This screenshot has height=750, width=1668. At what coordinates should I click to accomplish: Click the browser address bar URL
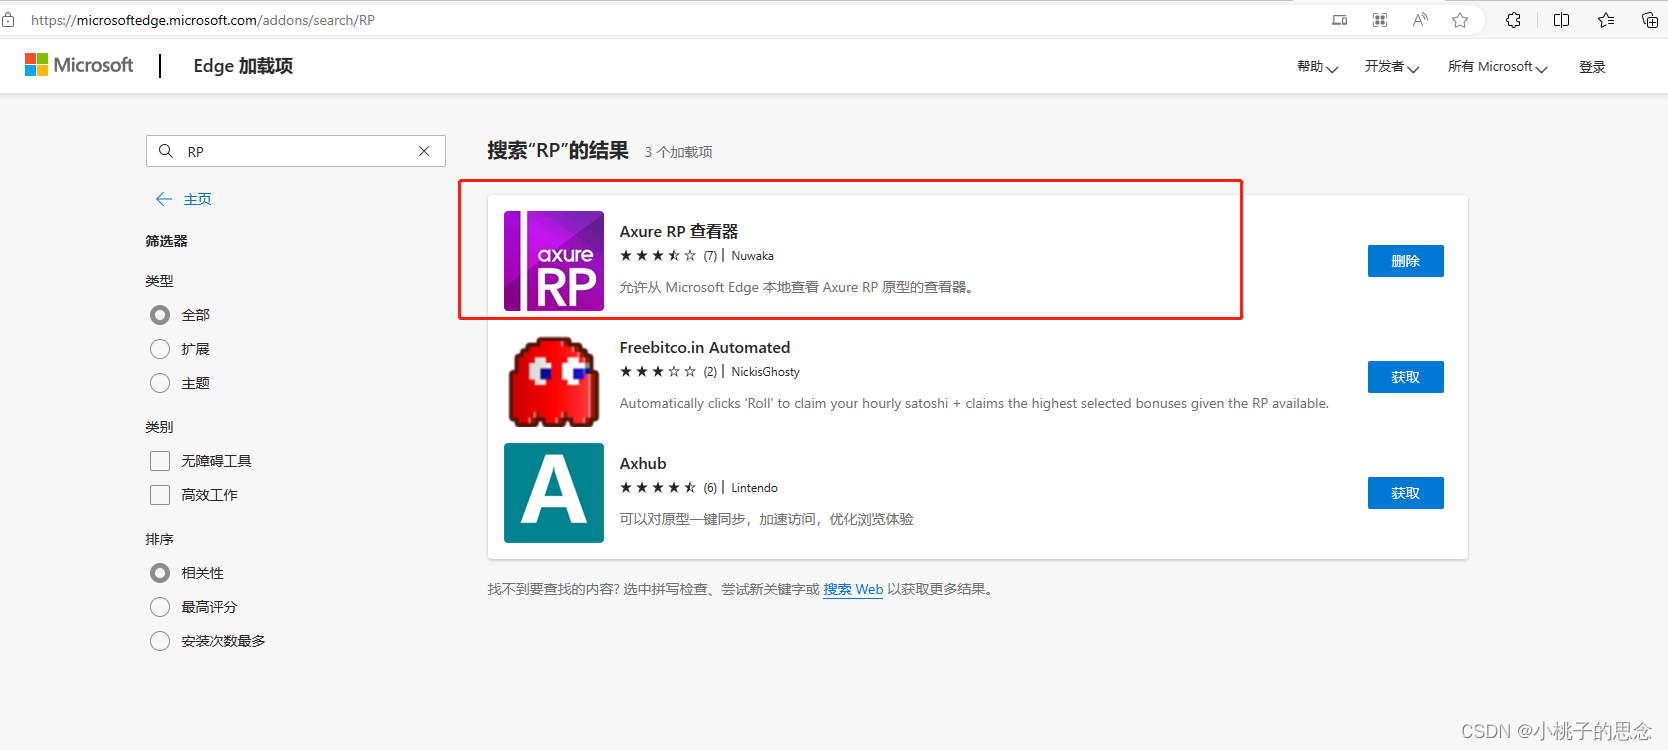pyautogui.click(x=203, y=20)
